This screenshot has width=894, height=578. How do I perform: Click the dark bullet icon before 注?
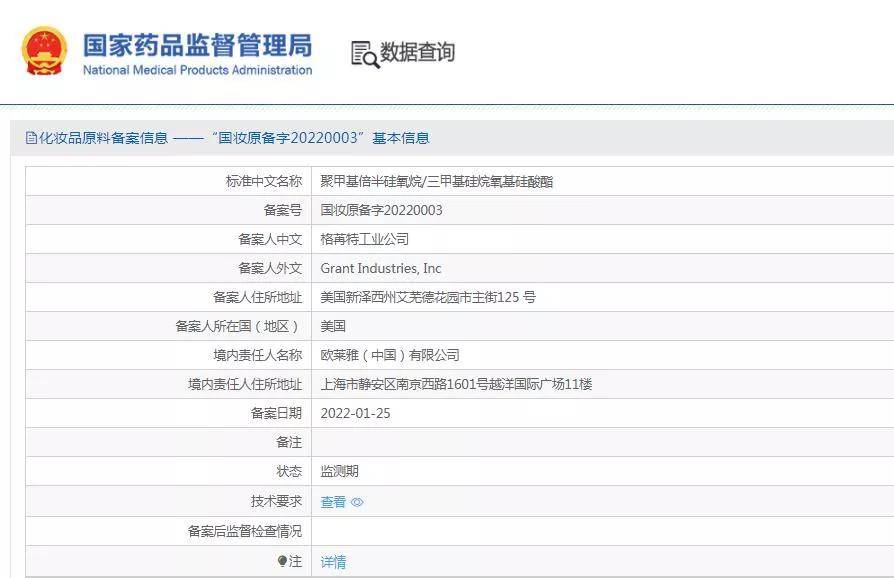click(282, 561)
